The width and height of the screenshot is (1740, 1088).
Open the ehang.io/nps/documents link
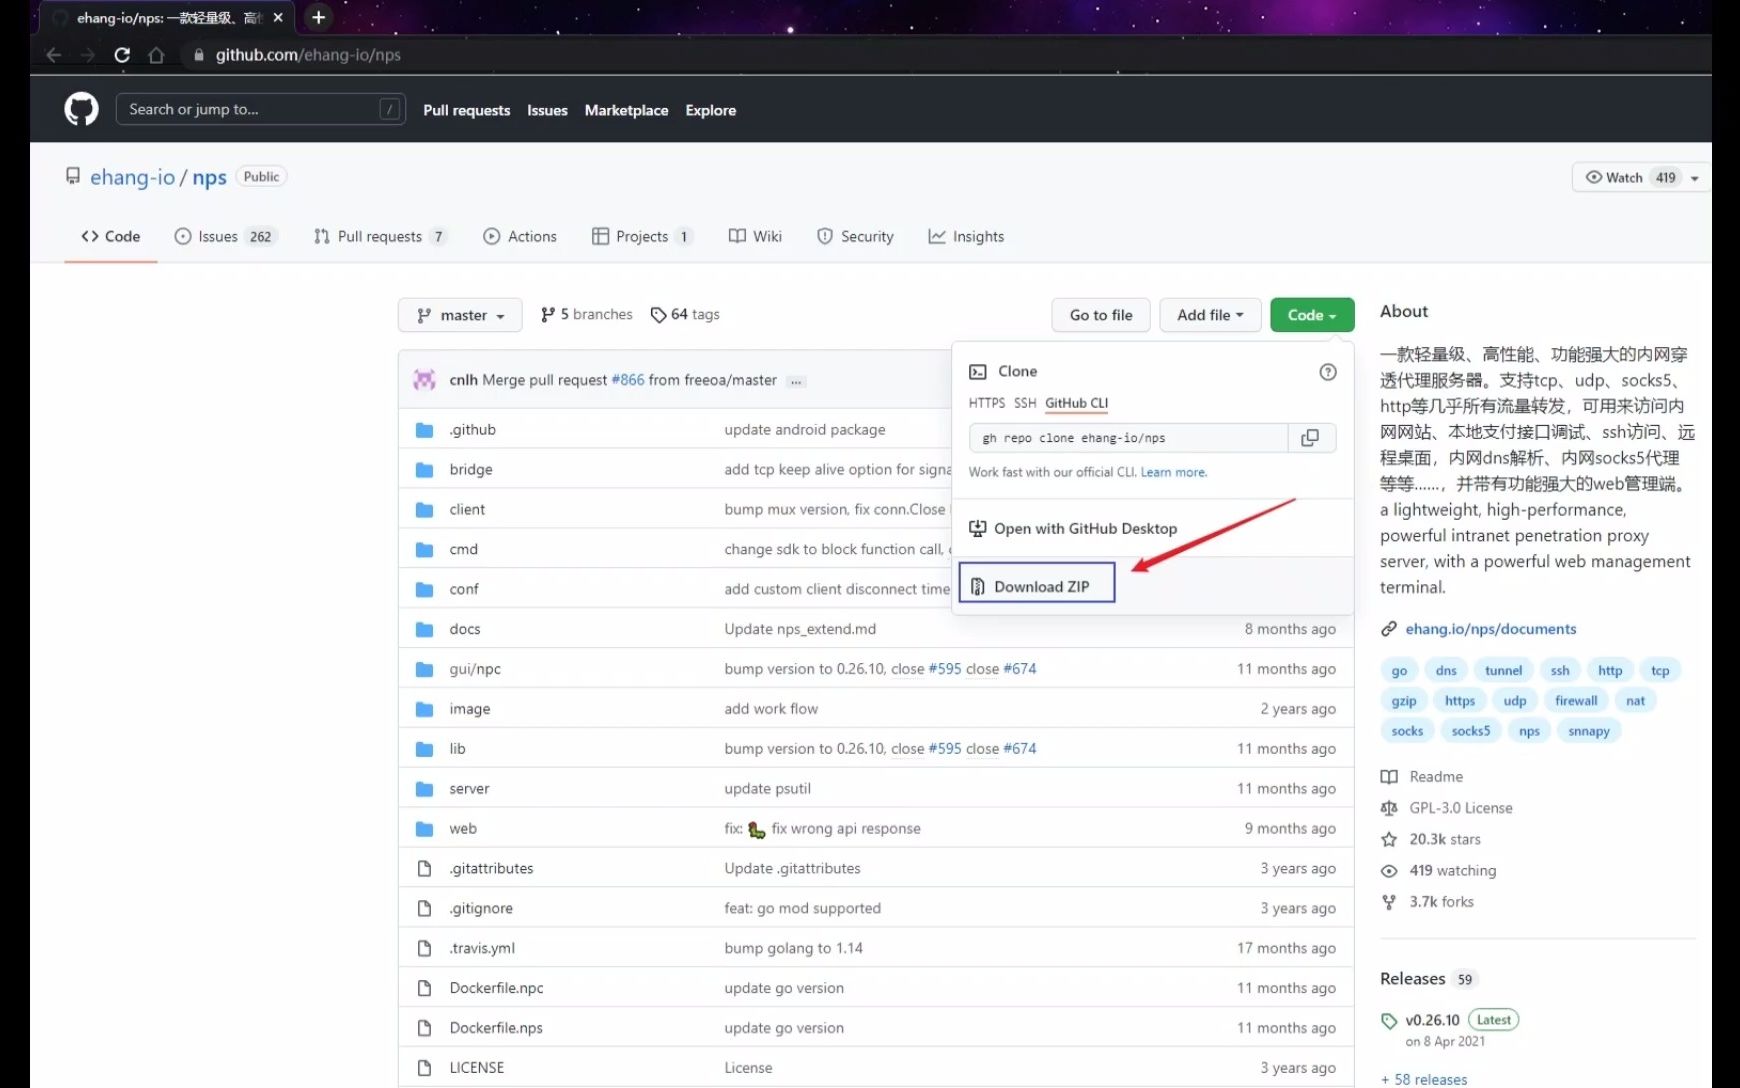pos(1490,628)
